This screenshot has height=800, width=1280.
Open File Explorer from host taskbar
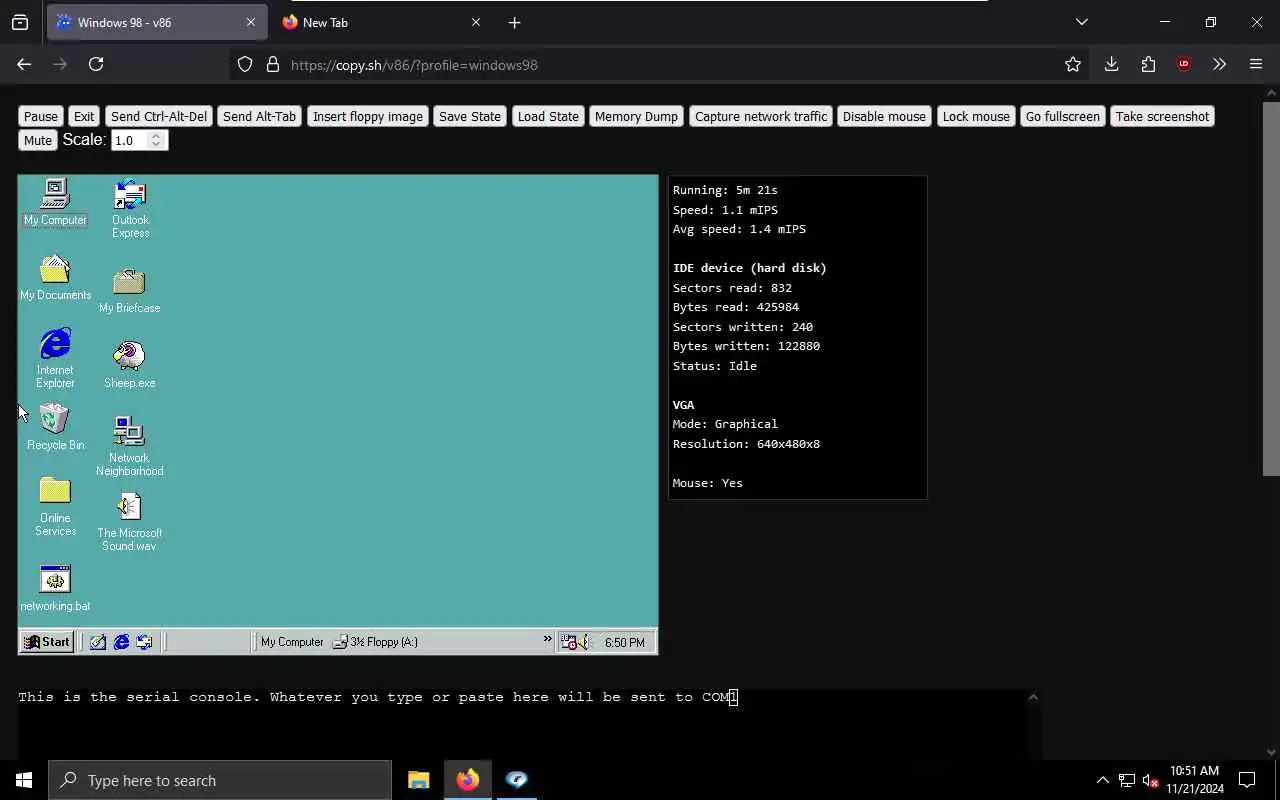coord(418,780)
